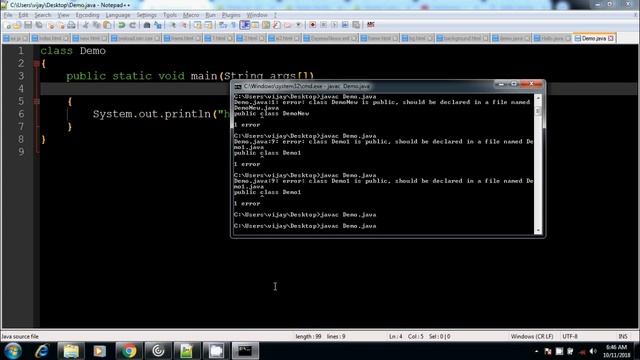Click the stop macro recording icon

coord(323,25)
